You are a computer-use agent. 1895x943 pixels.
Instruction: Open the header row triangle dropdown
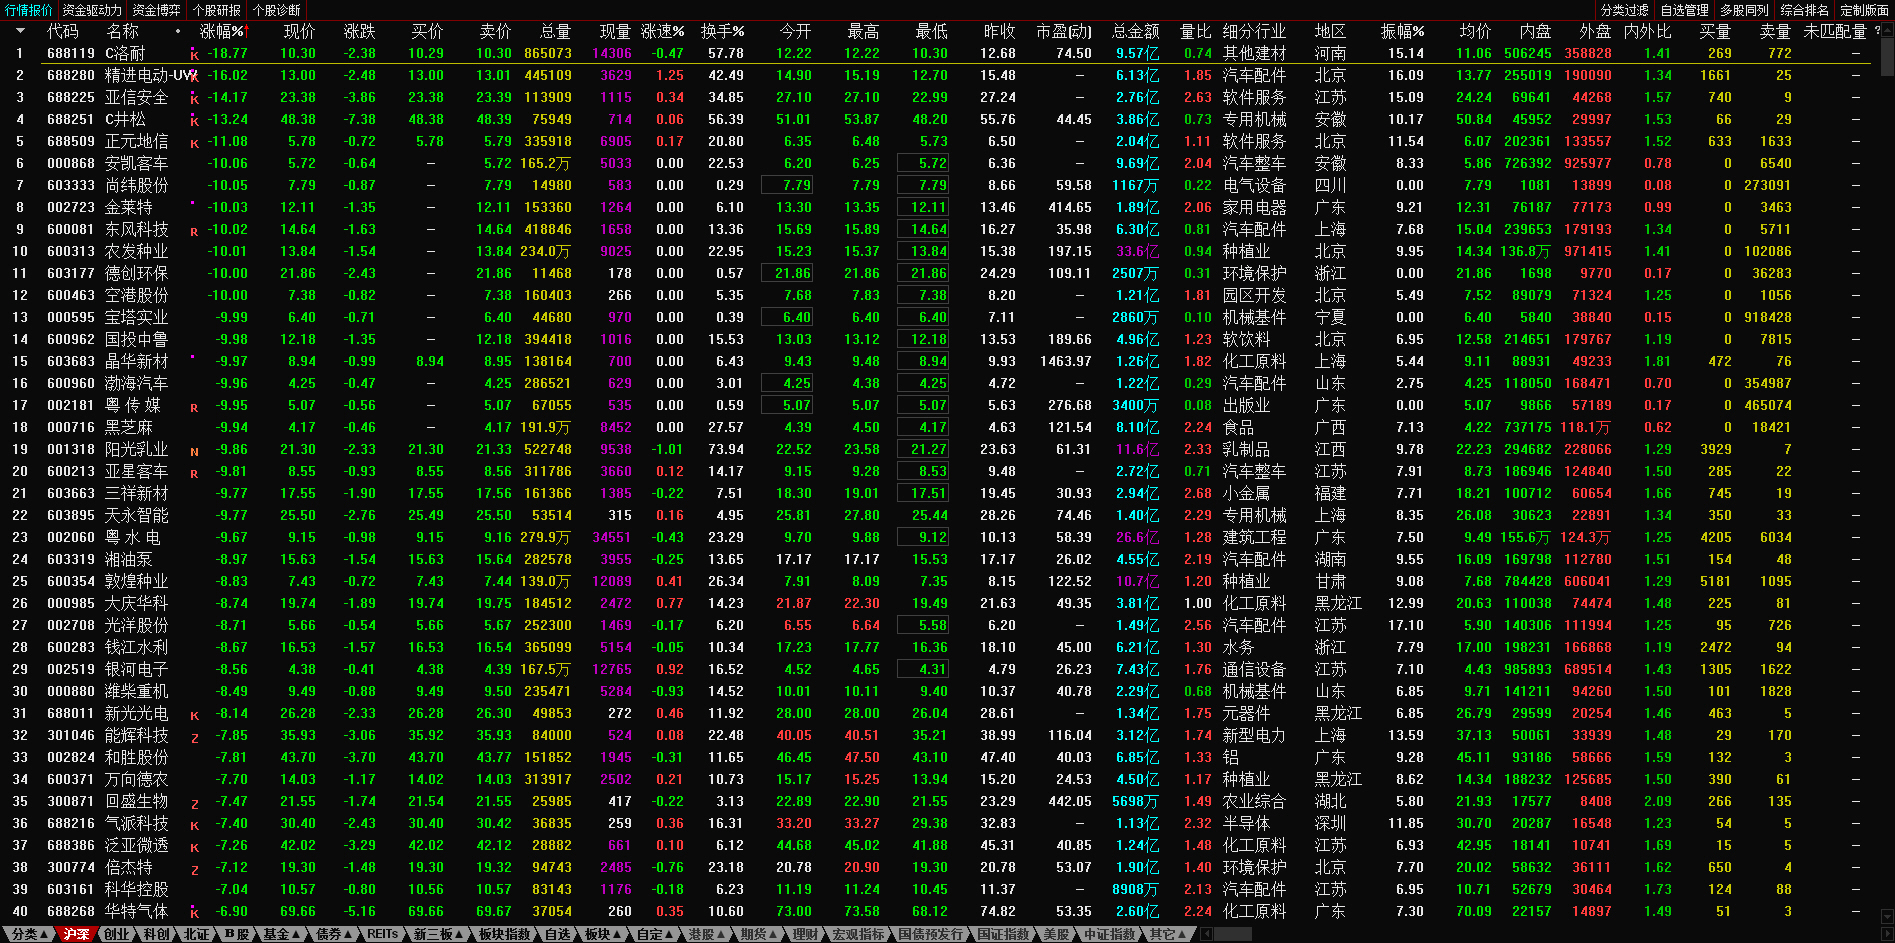20,31
